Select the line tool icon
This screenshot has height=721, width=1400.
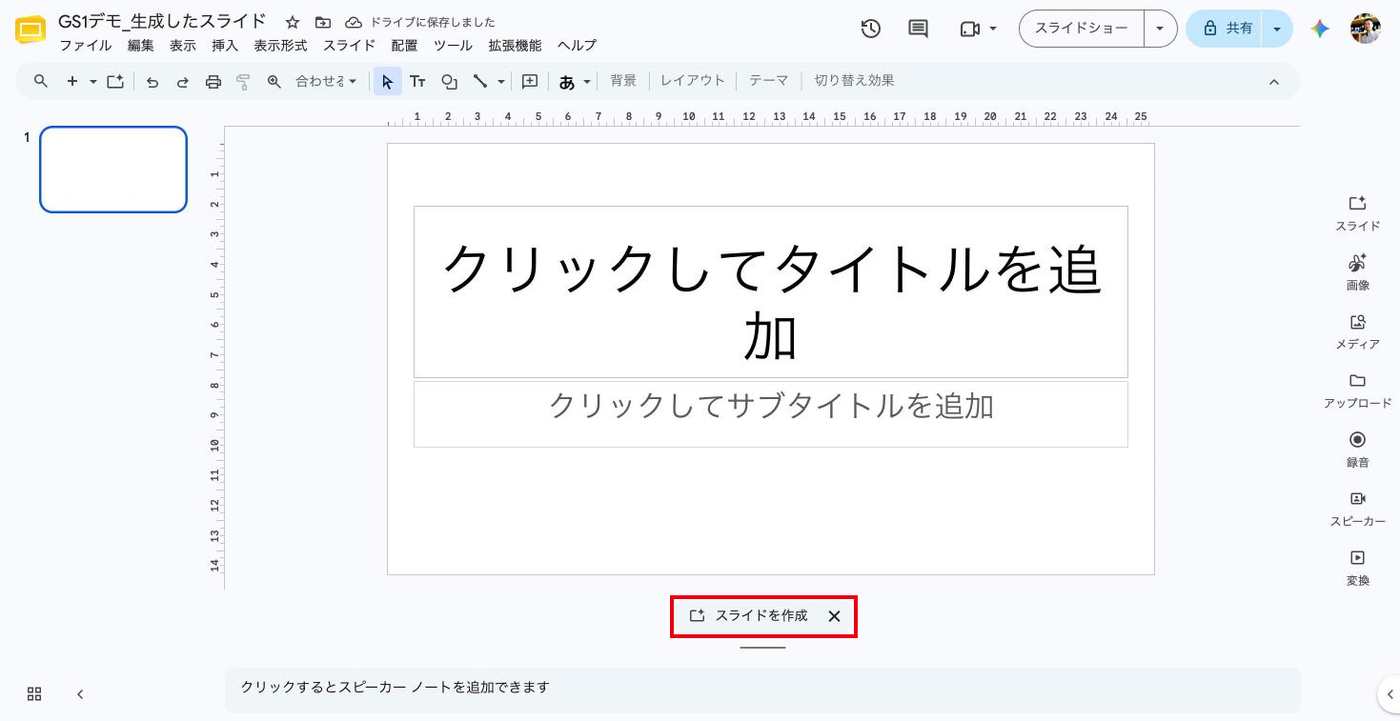480,82
